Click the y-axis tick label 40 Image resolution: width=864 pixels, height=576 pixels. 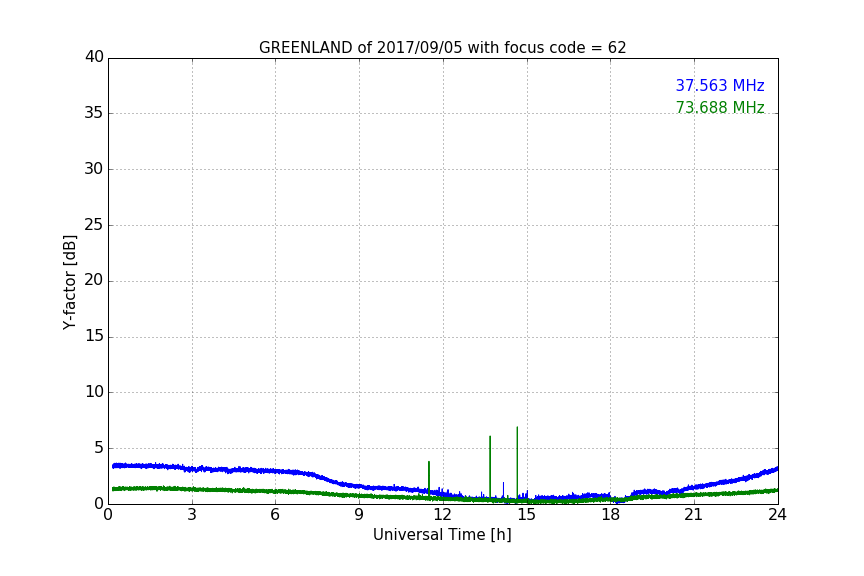(x=94, y=57)
